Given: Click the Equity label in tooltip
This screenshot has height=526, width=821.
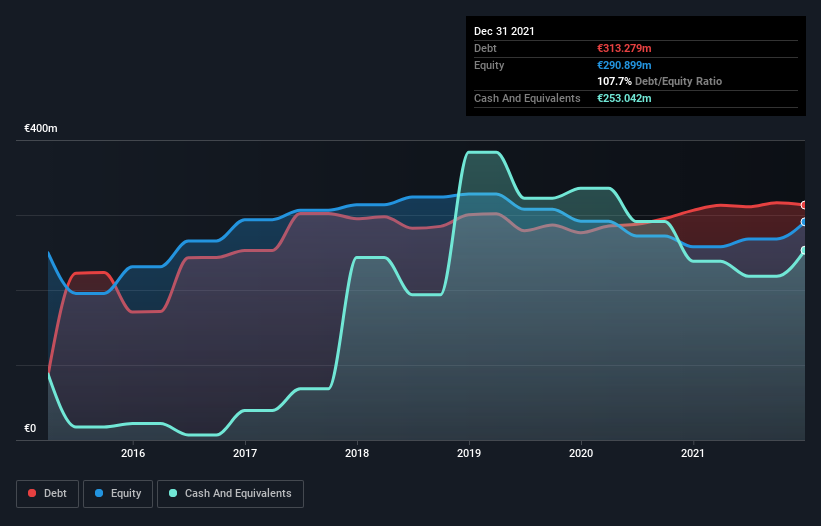Looking at the screenshot, I should point(489,65).
